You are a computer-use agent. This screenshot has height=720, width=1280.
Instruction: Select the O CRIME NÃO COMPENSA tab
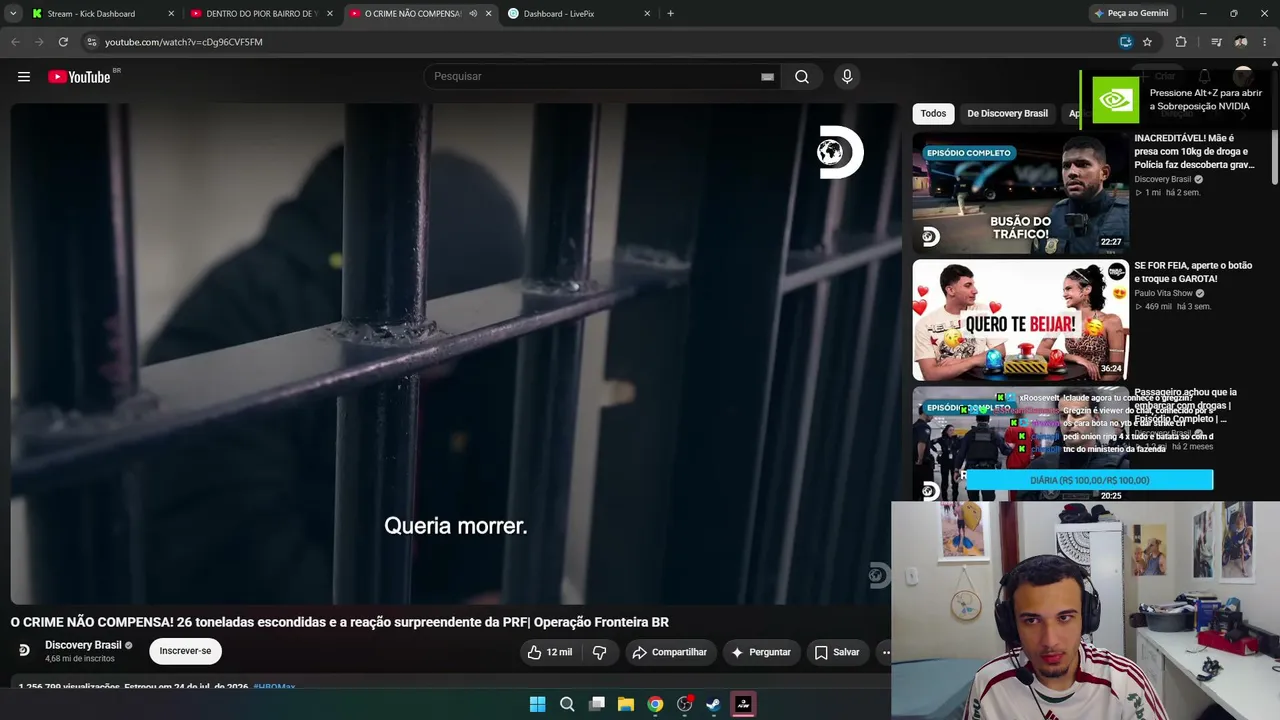(x=412, y=14)
